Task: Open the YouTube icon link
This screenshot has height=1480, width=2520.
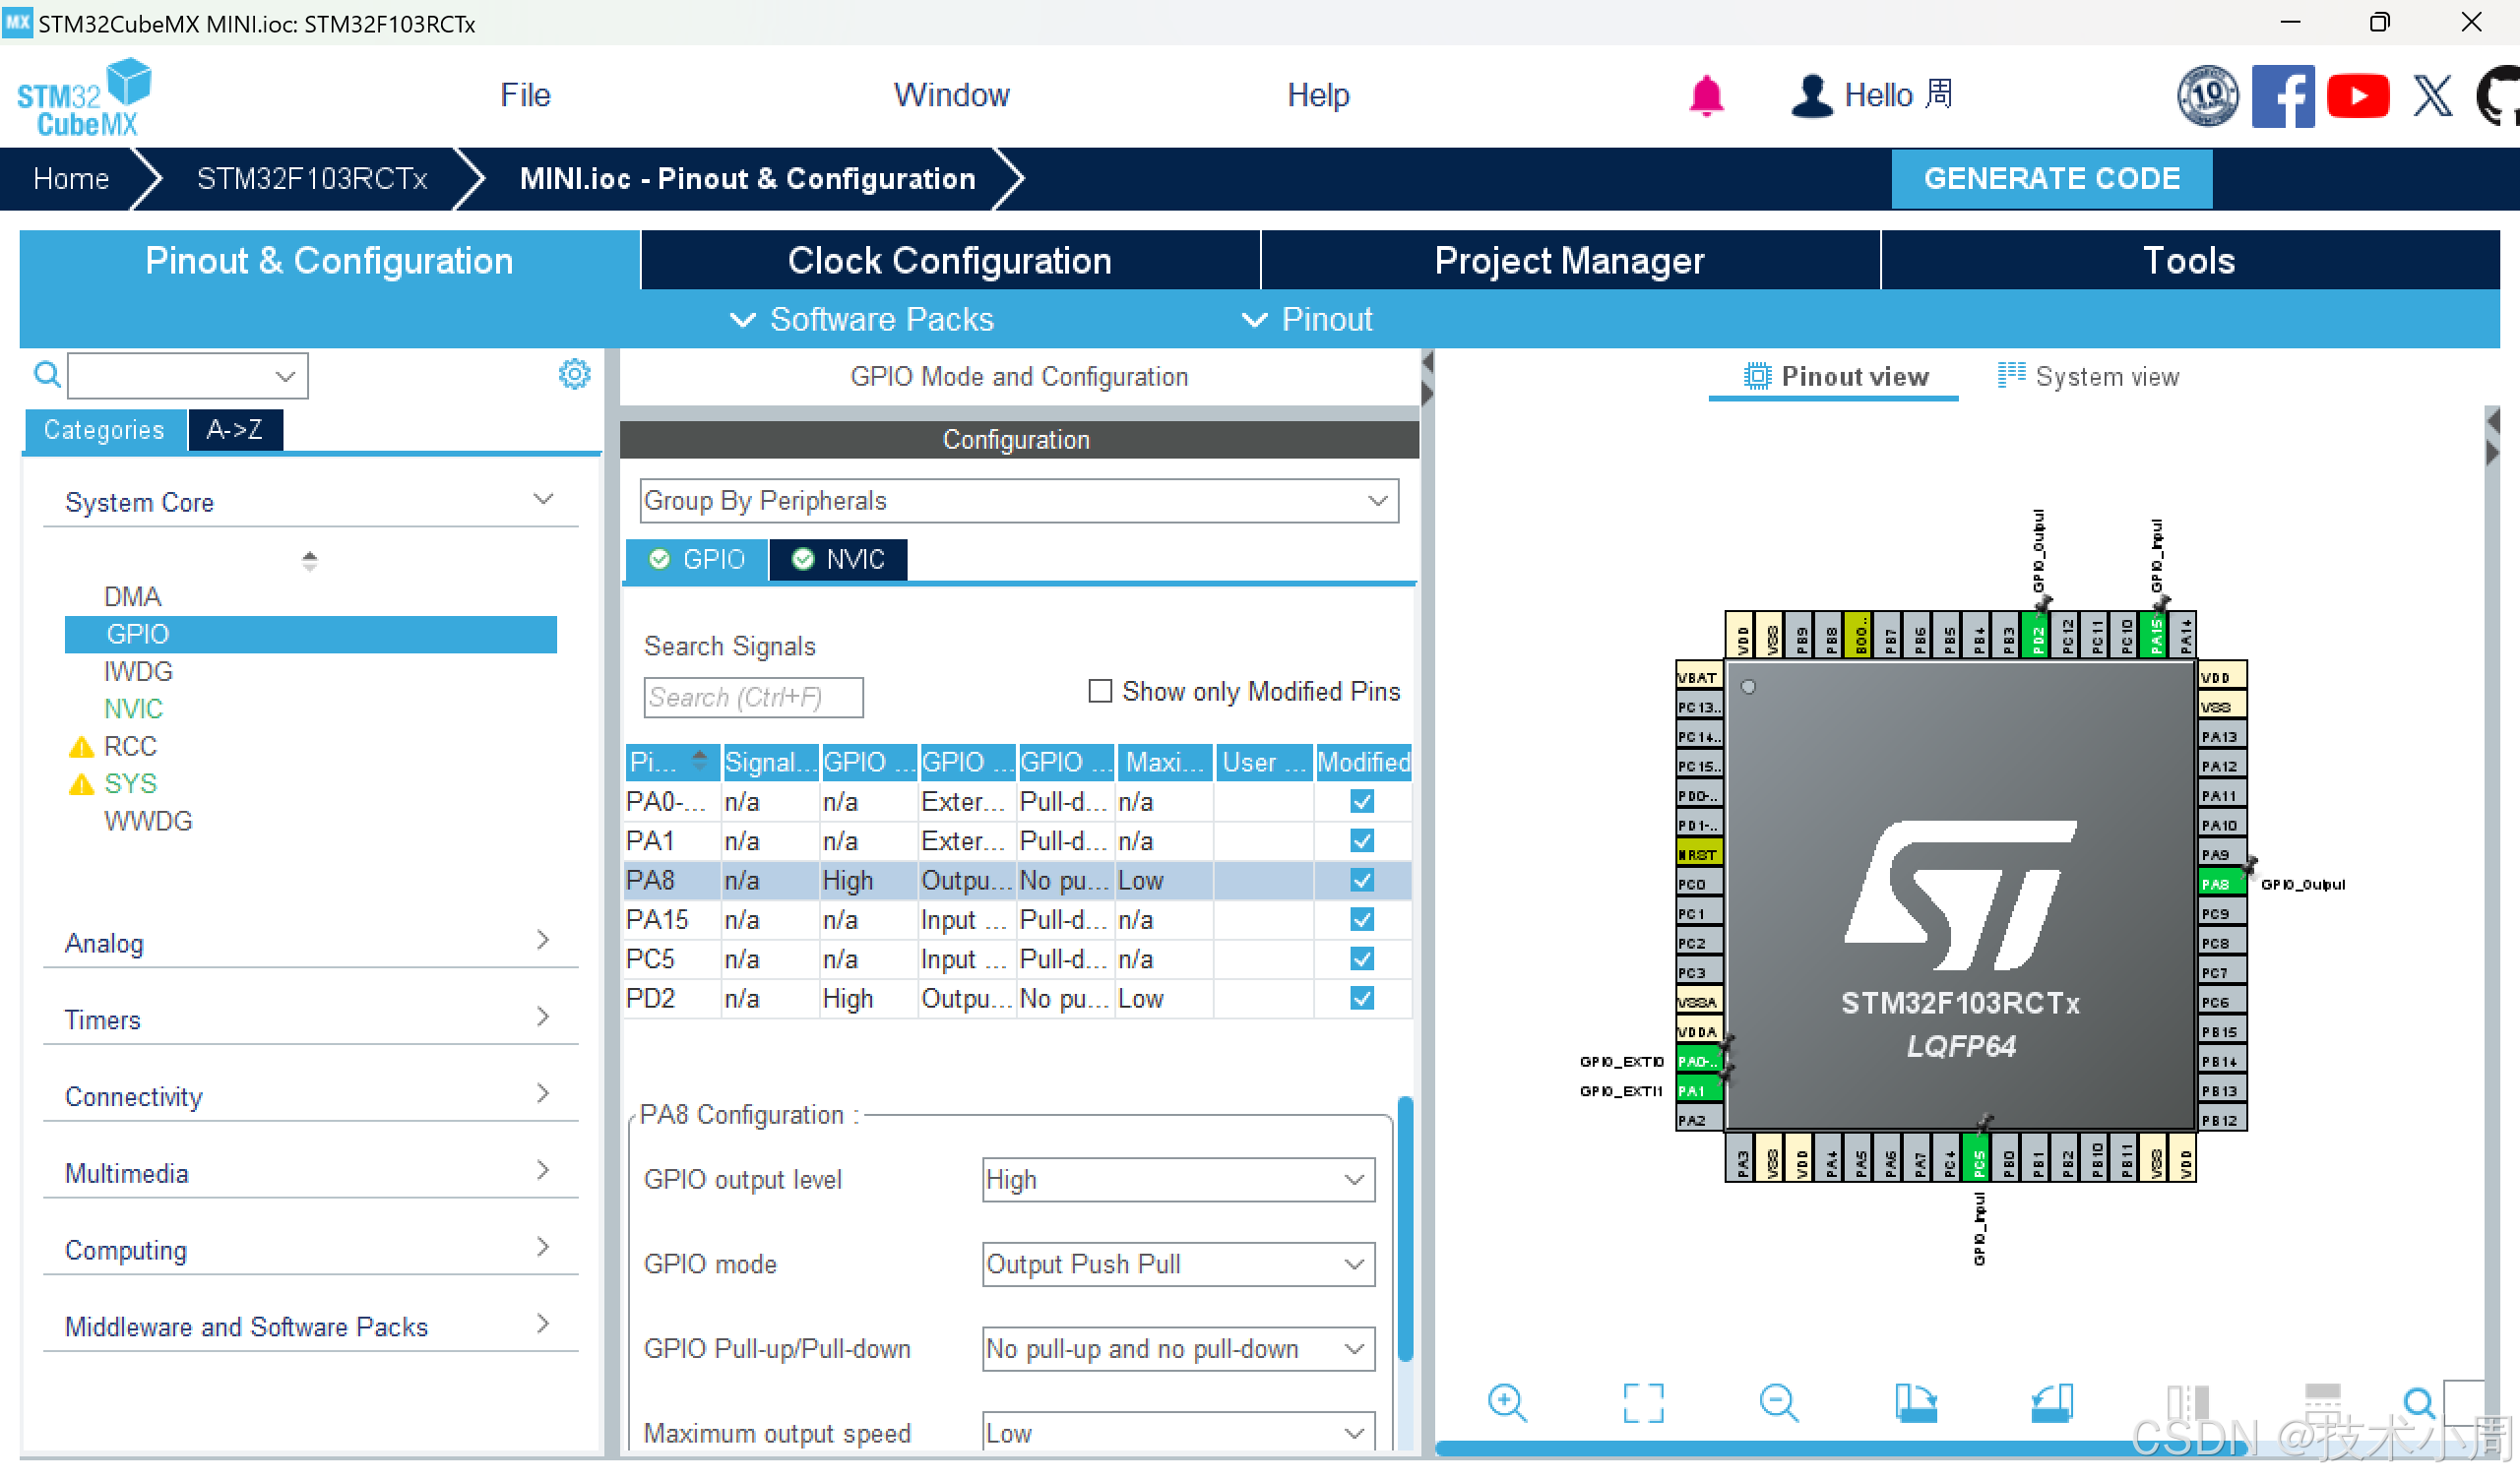Action: [x=2357, y=96]
